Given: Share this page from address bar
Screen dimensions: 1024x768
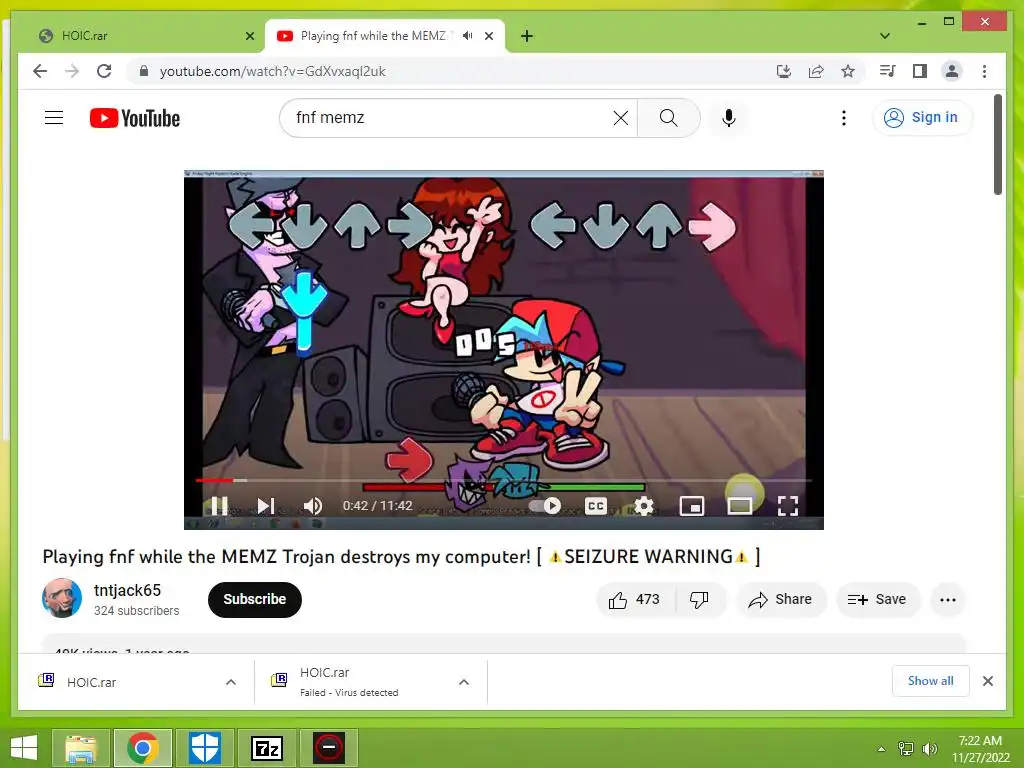Looking at the screenshot, I should click(816, 71).
